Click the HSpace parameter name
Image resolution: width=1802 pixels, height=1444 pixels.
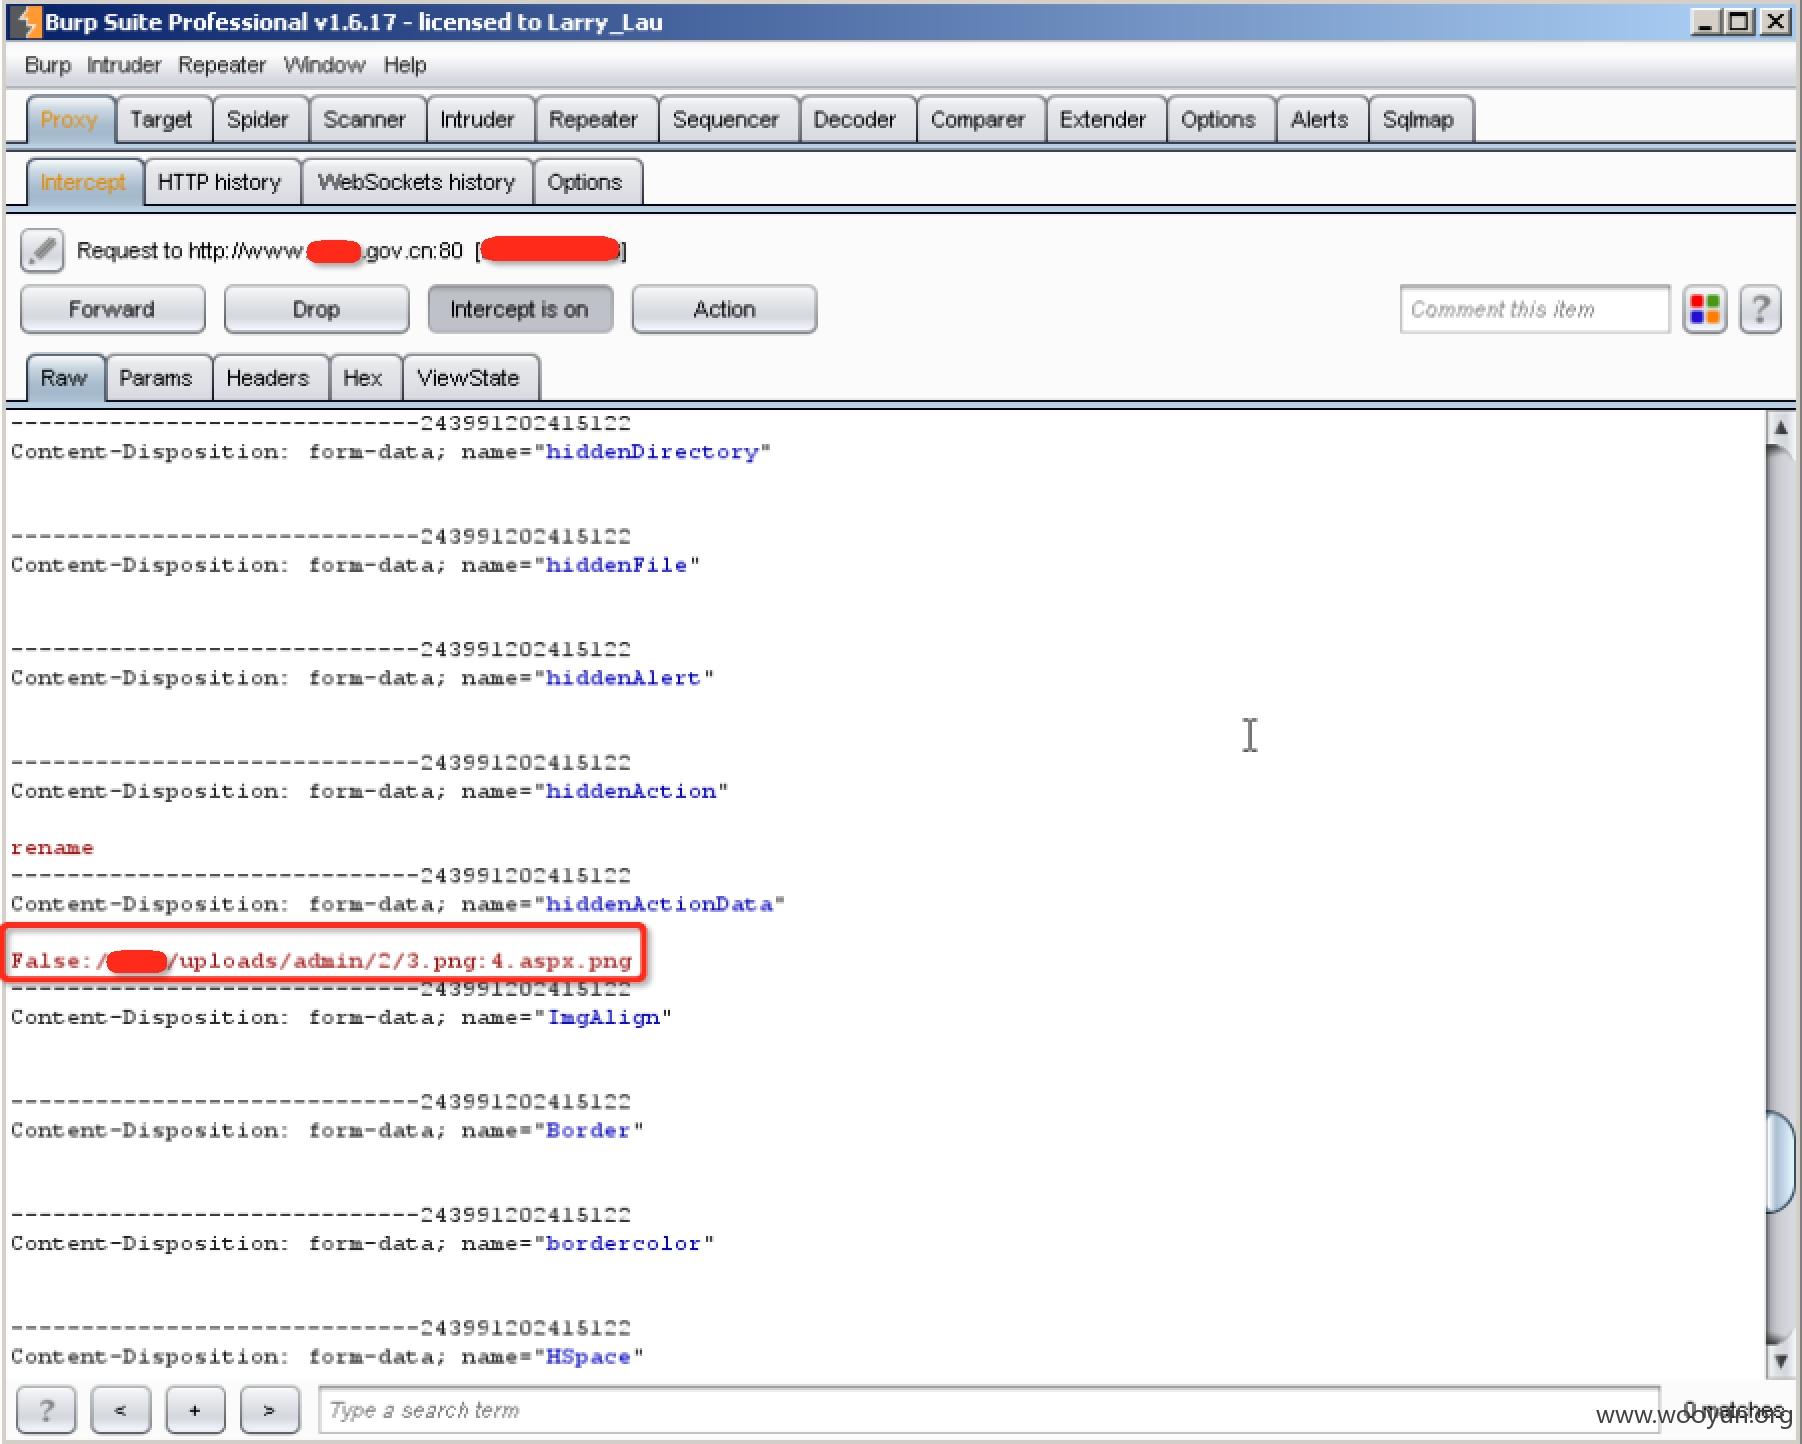click(588, 1357)
